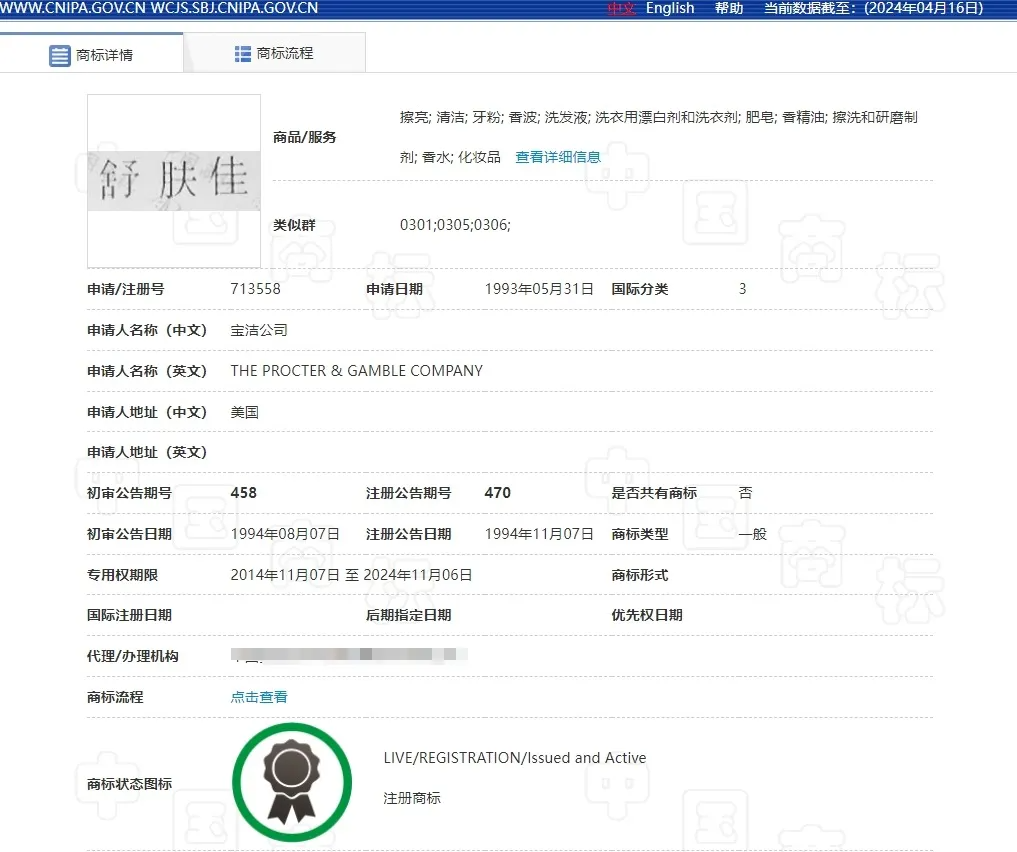Image resolution: width=1017 pixels, height=852 pixels.
Task: Click international class value 3
Action: (743, 289)
